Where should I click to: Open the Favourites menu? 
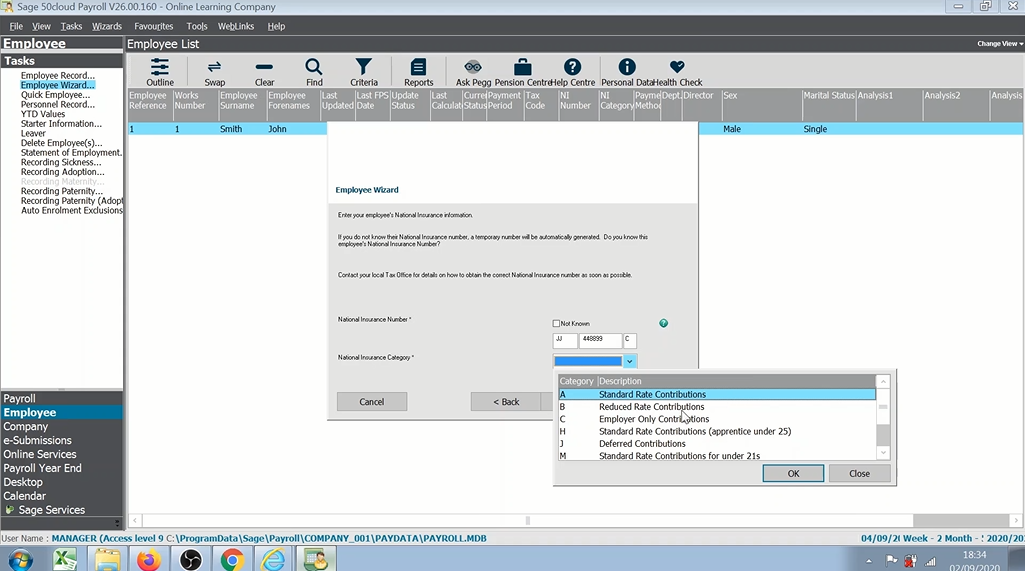[154, 26]
